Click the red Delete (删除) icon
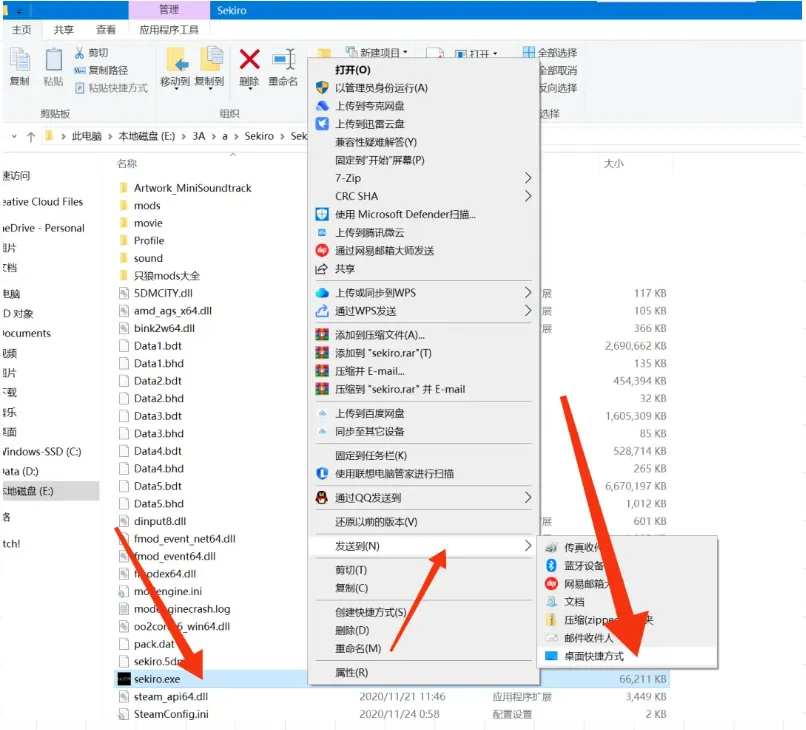806x730 pixels. coord(249,59)
